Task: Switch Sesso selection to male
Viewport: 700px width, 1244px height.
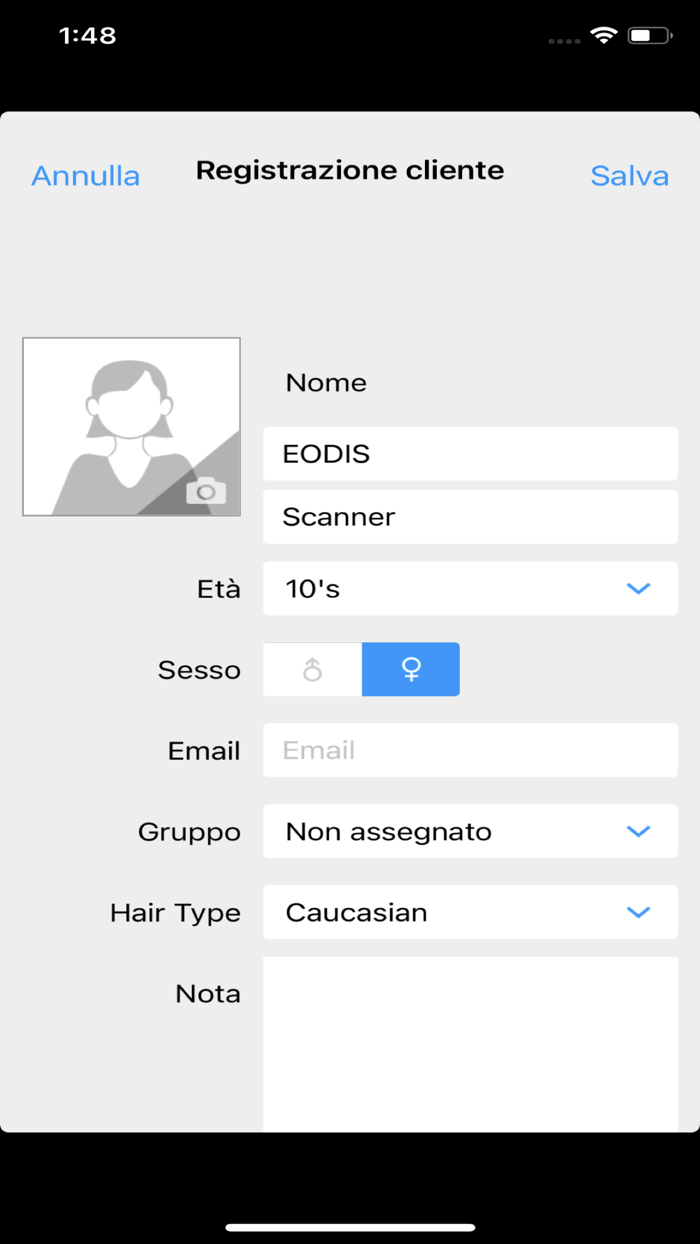Action: pyautogui.click(x=311, y=669)
